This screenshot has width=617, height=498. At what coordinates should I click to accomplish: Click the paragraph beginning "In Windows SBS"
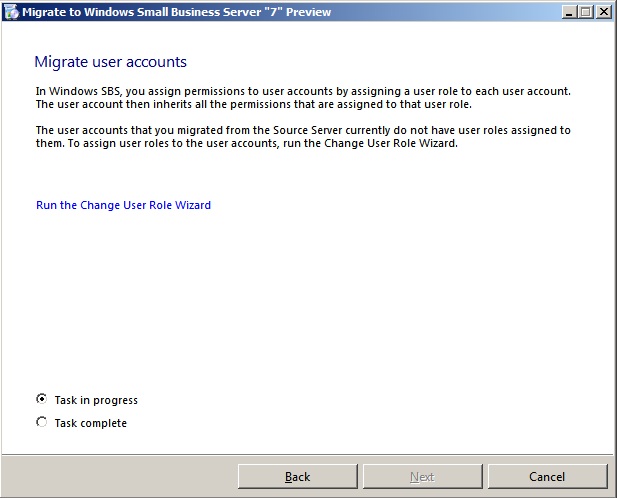point(302,98)
